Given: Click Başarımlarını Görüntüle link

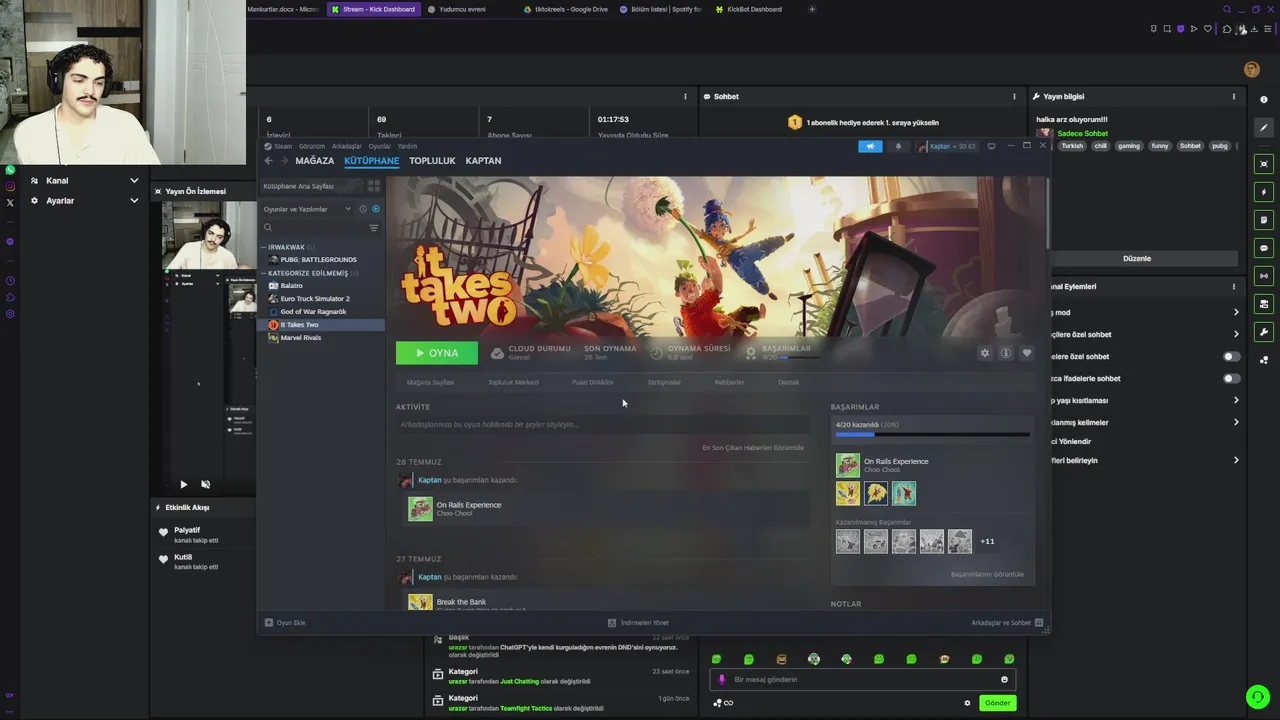Looking at the screenshot, I should pos(987,575).
